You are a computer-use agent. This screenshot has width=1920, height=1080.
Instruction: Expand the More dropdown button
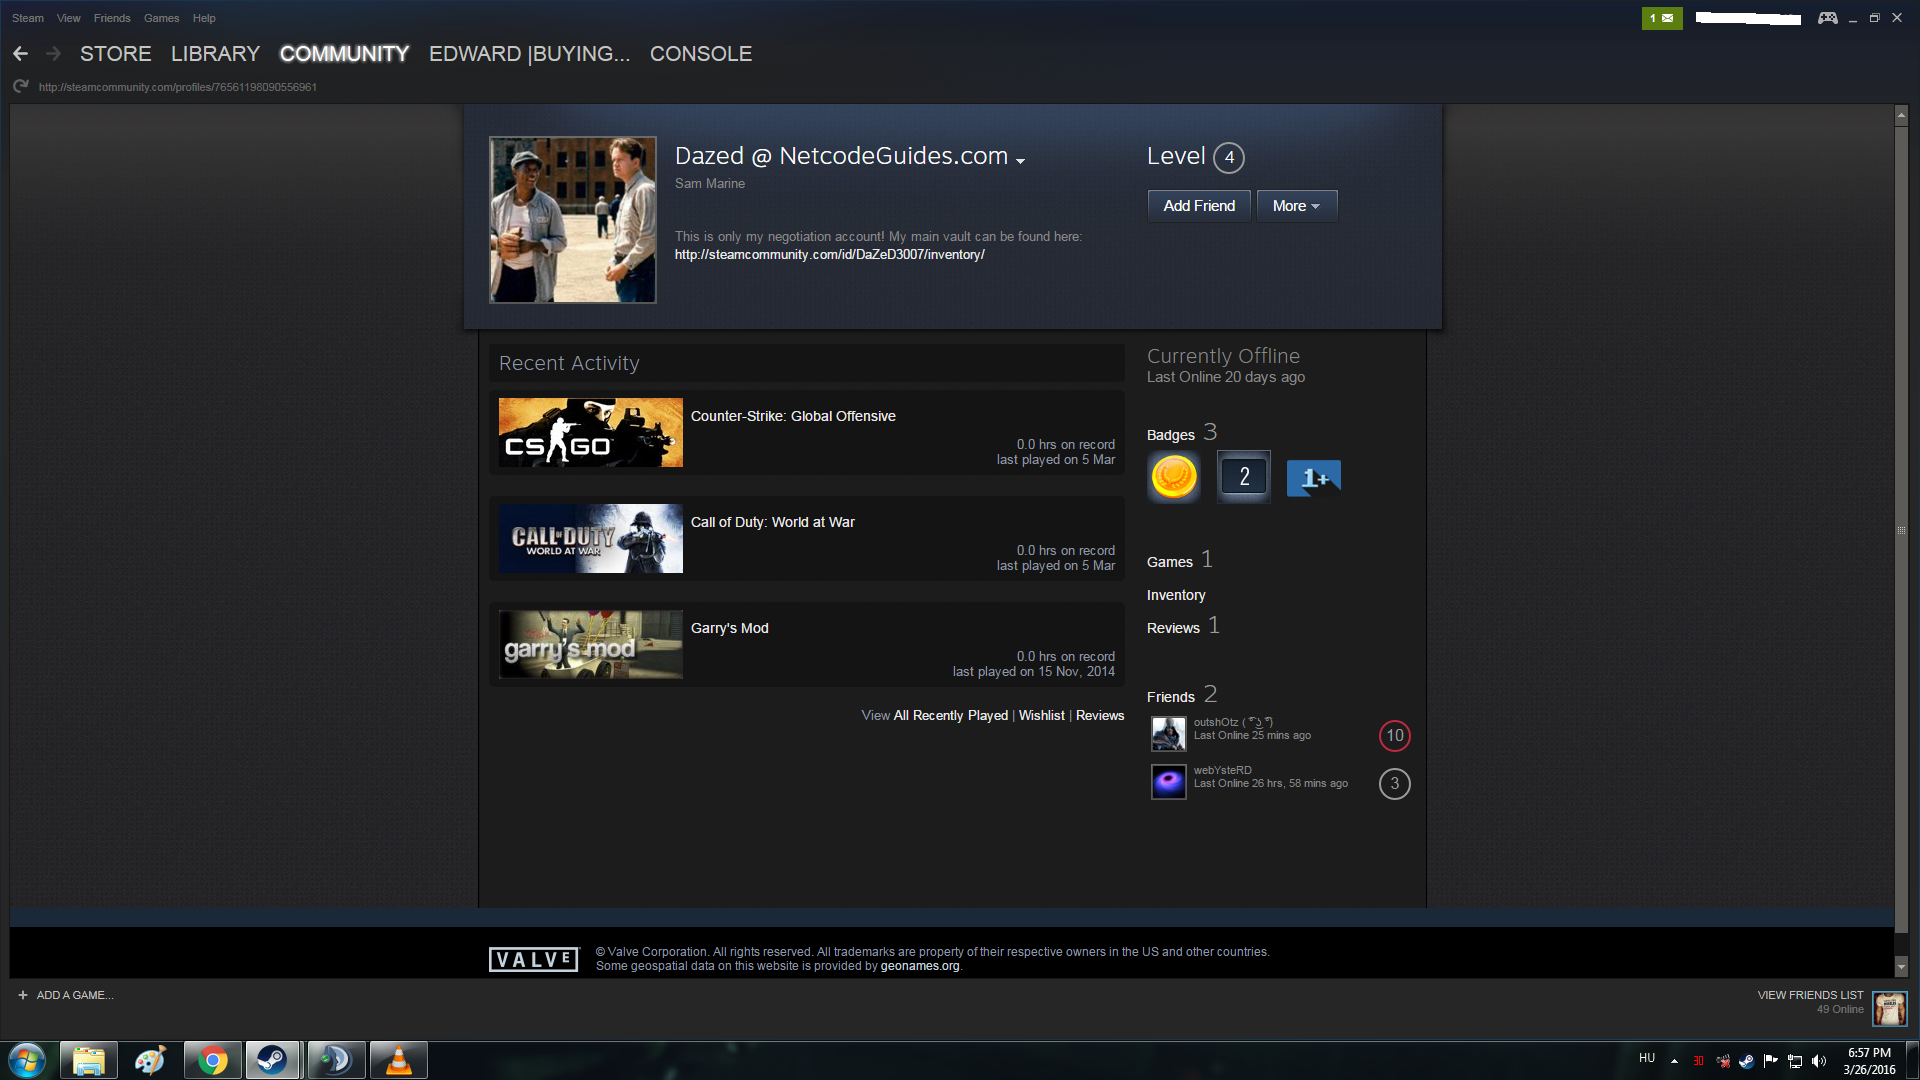coord(1296,206)
